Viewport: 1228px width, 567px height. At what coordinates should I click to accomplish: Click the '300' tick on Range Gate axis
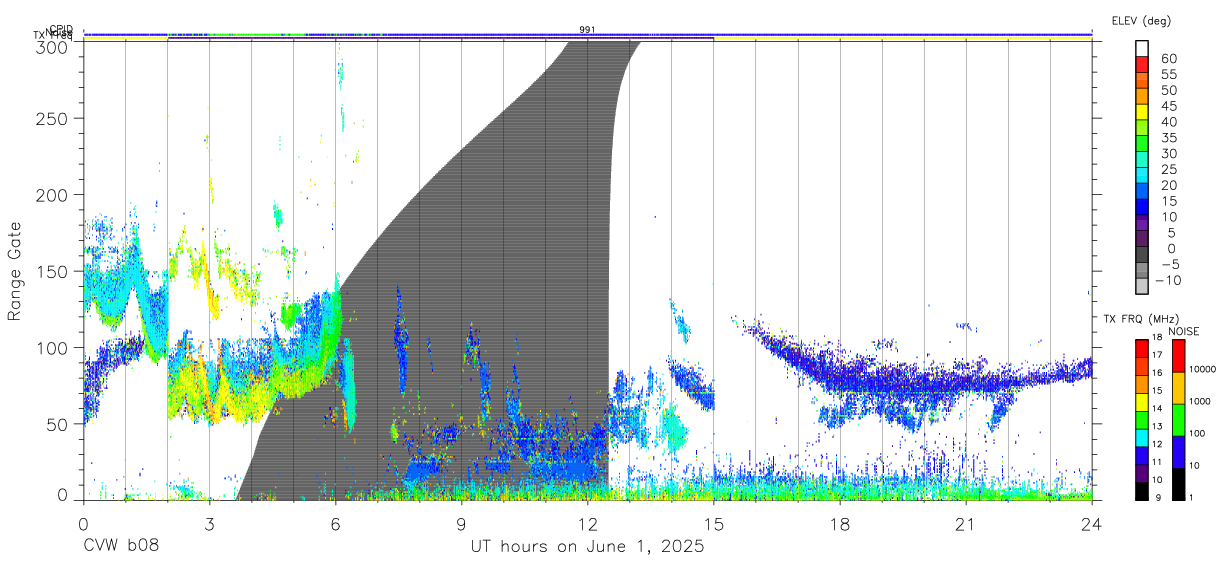click(51, 47)
